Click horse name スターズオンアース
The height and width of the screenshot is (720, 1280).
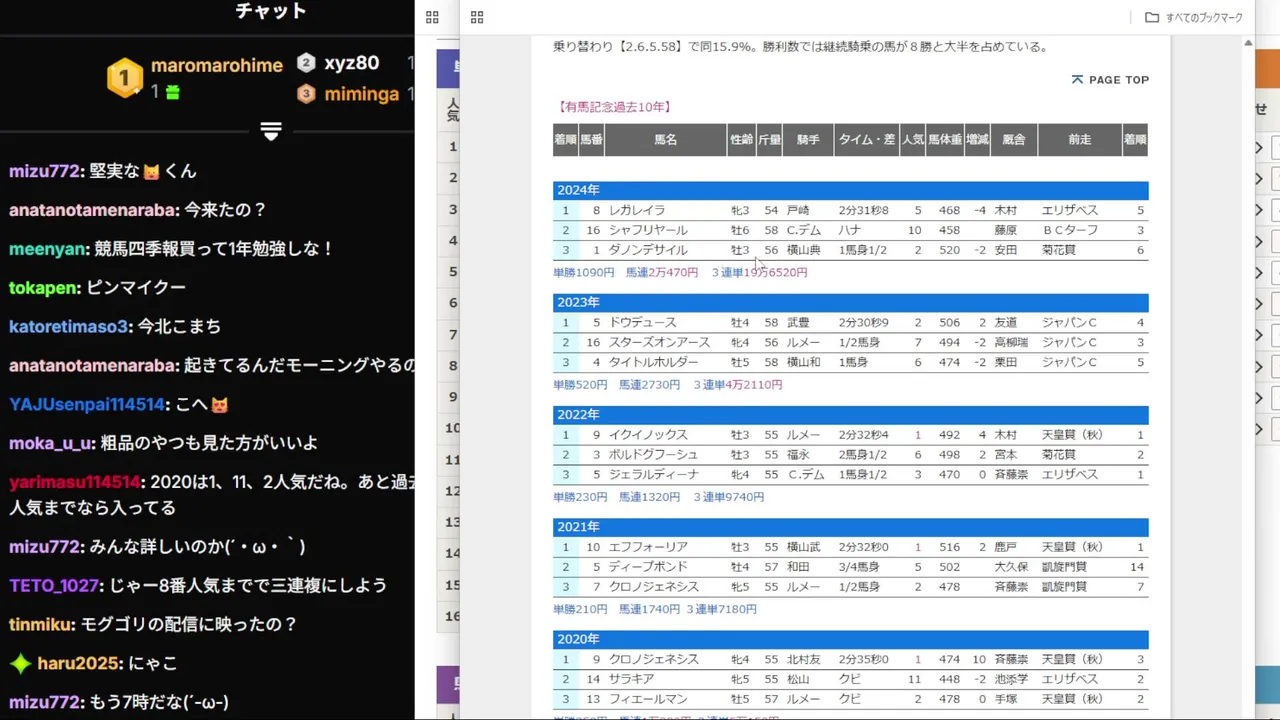click(x=659, y=342)
